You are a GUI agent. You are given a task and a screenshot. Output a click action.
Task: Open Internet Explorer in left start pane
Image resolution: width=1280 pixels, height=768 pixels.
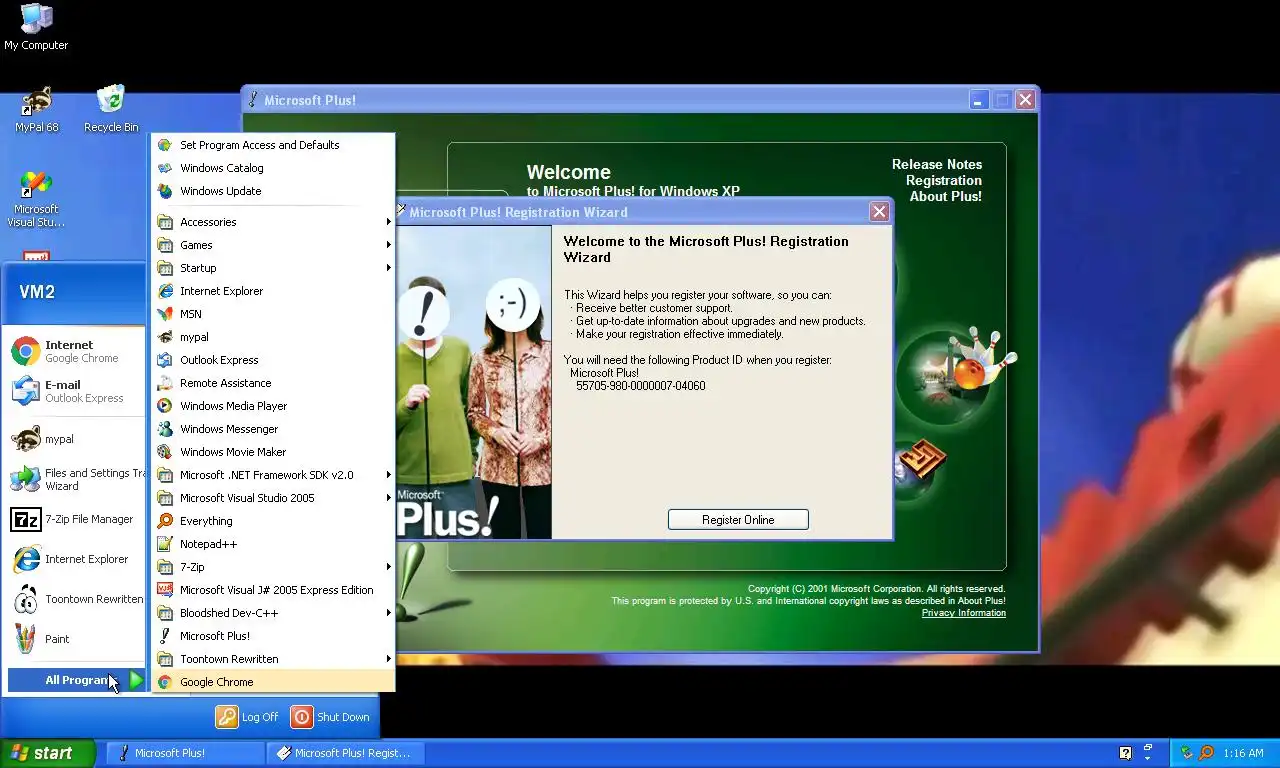coord(75,559)
